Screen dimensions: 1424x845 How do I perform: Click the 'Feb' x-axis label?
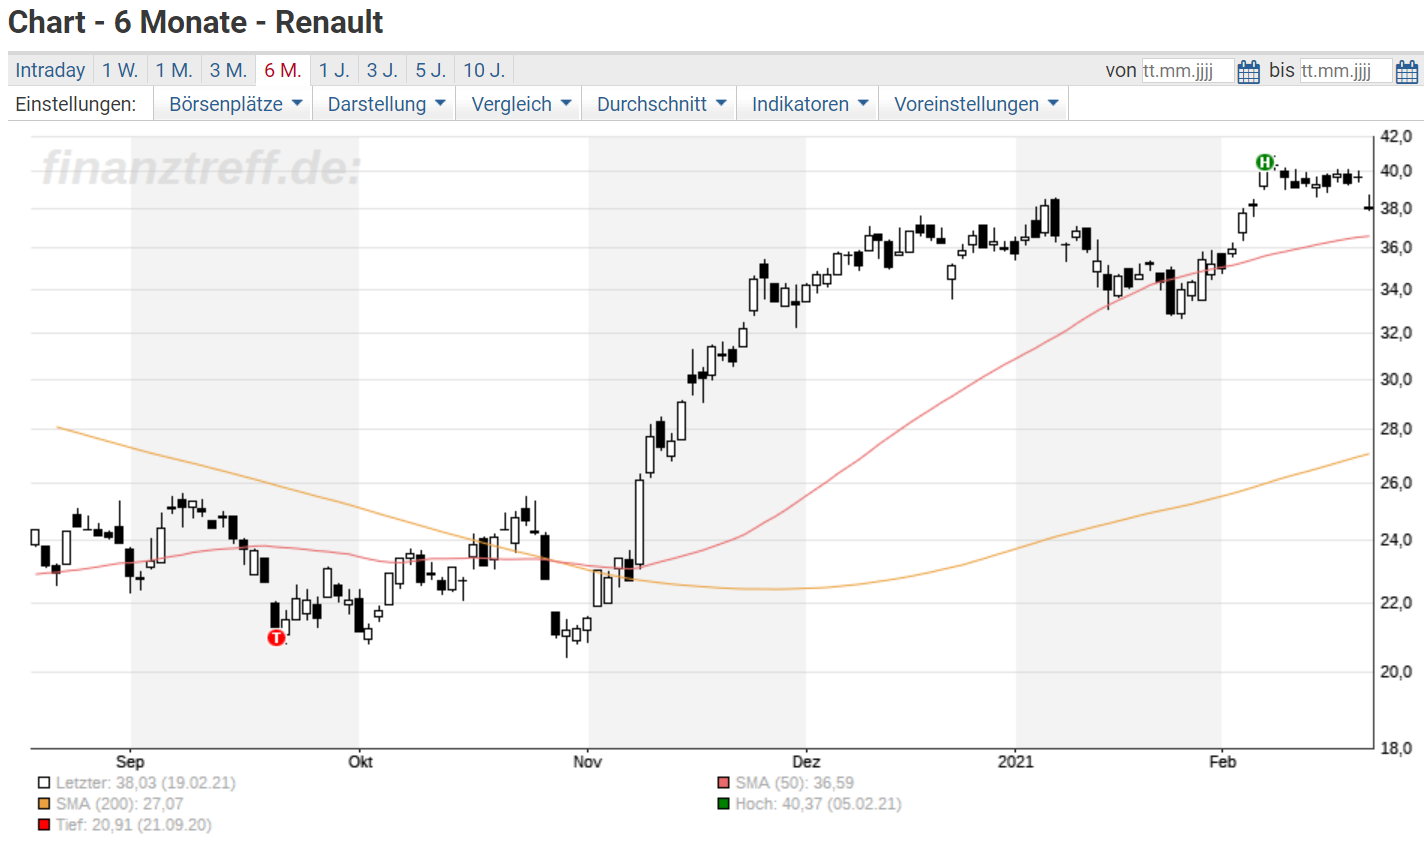coord(1222,762)
